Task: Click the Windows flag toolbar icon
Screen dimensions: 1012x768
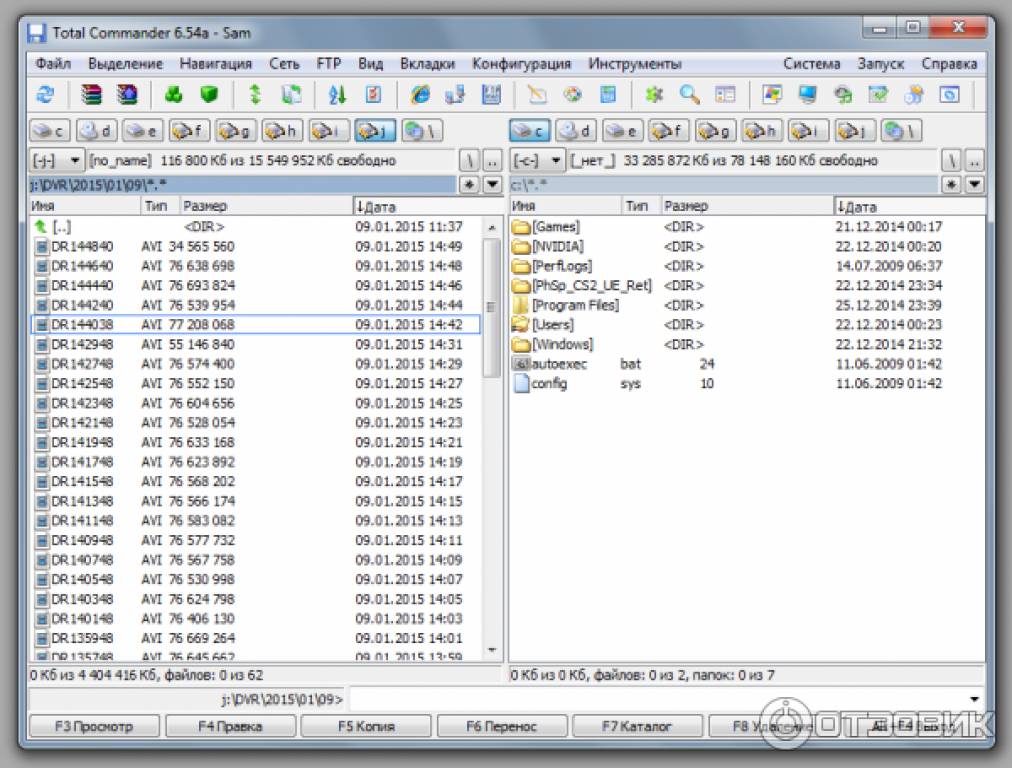Action: 772,95
